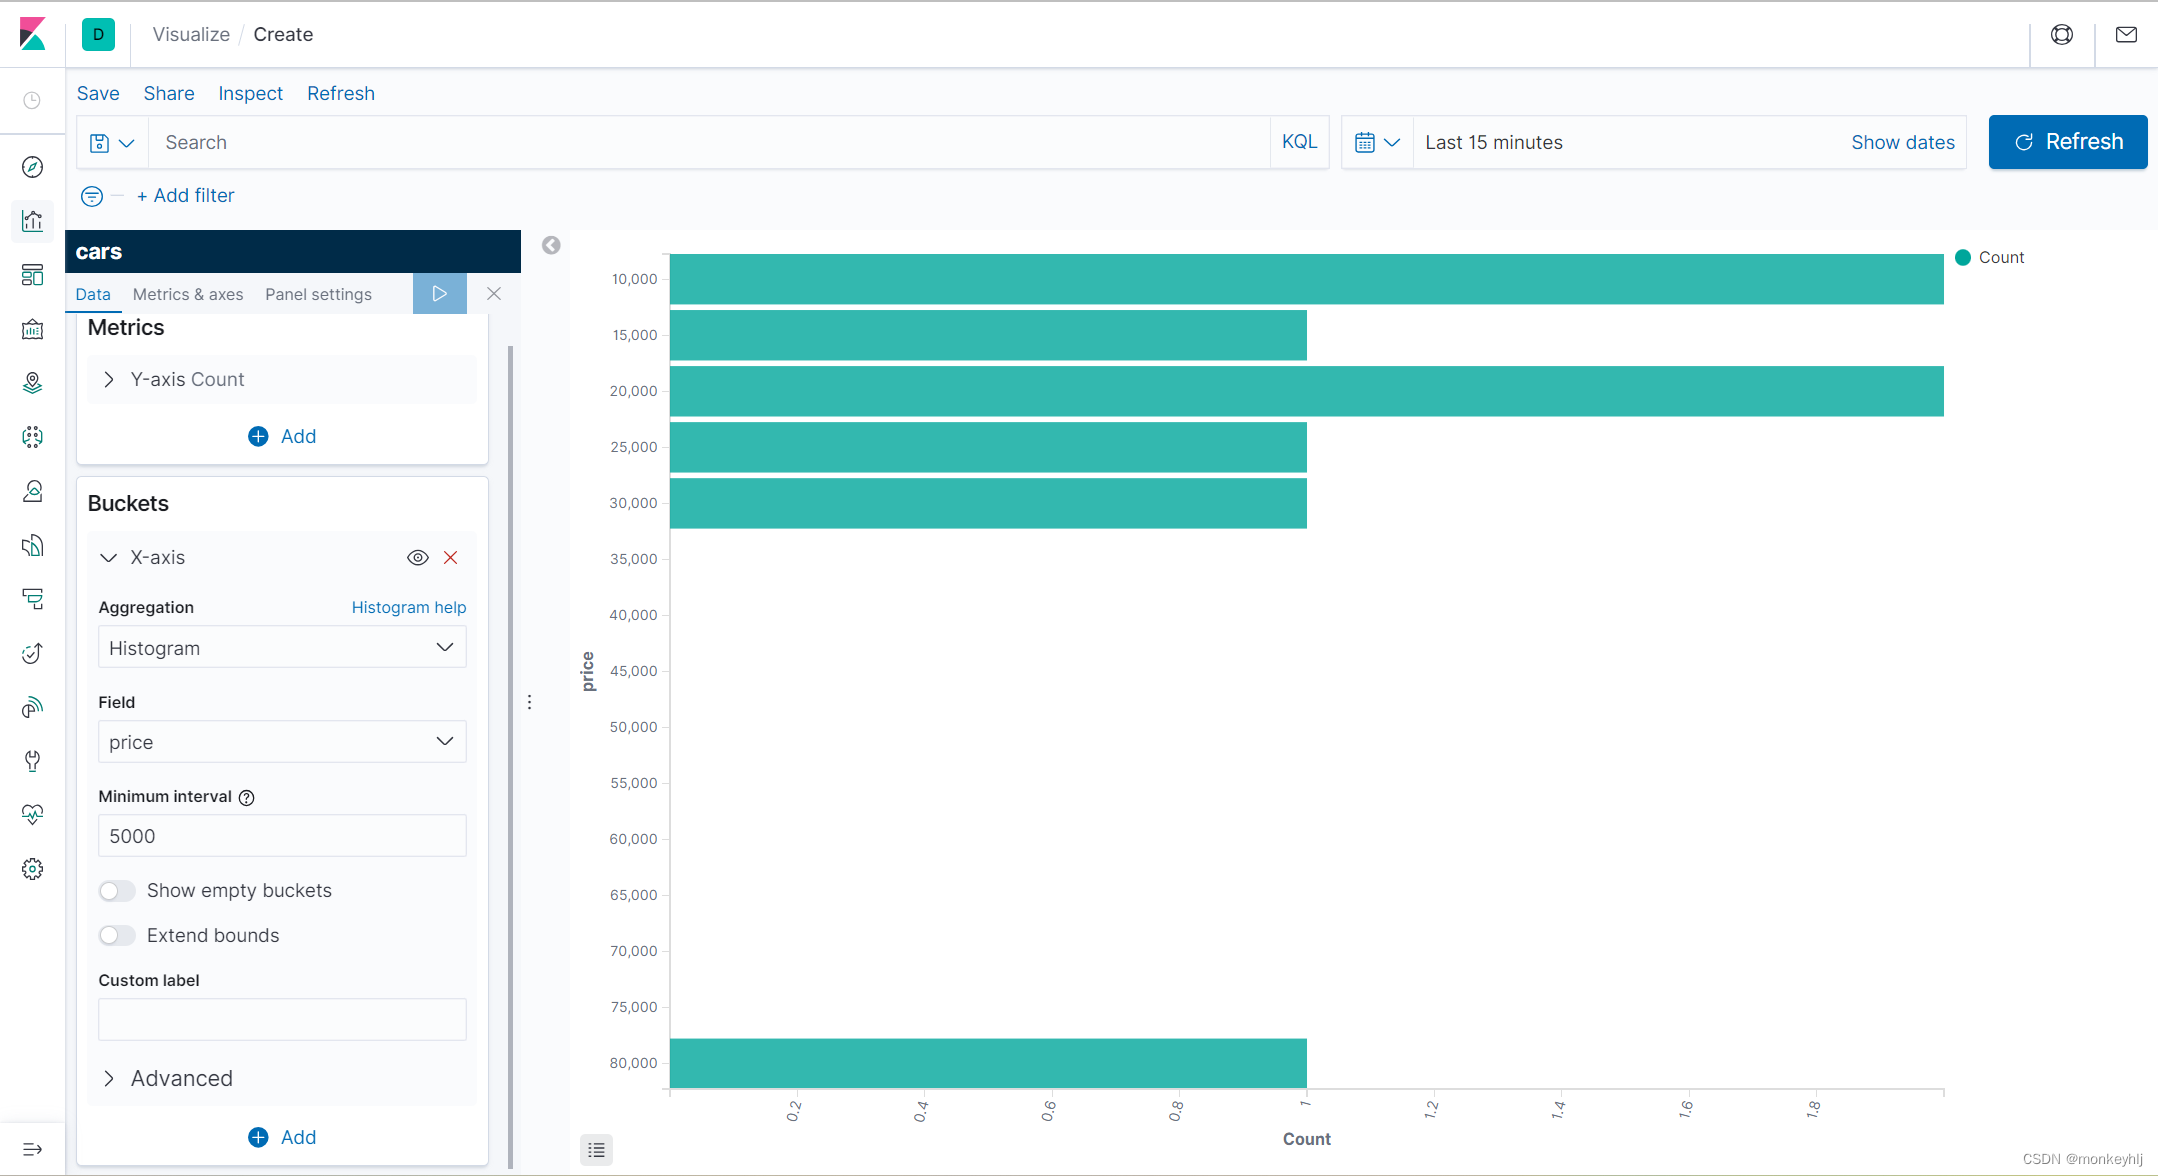The height and width of the screenshot is (1176, 2158).
Task: Open the Aggregation Histogram dropdown
Action: click(x=282, y=648)
